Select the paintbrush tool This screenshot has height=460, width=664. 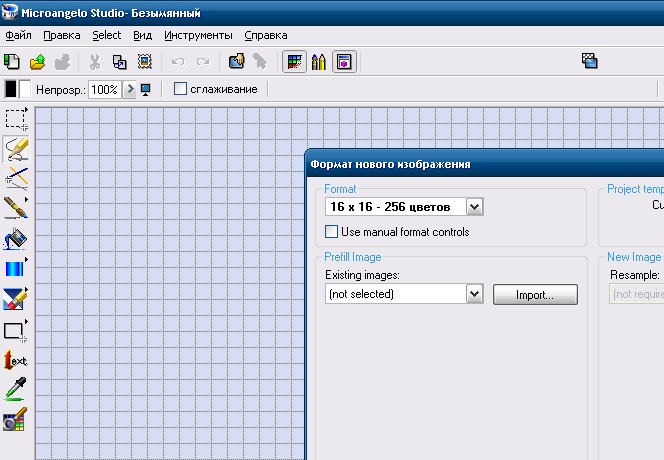(x=16, y=208)
